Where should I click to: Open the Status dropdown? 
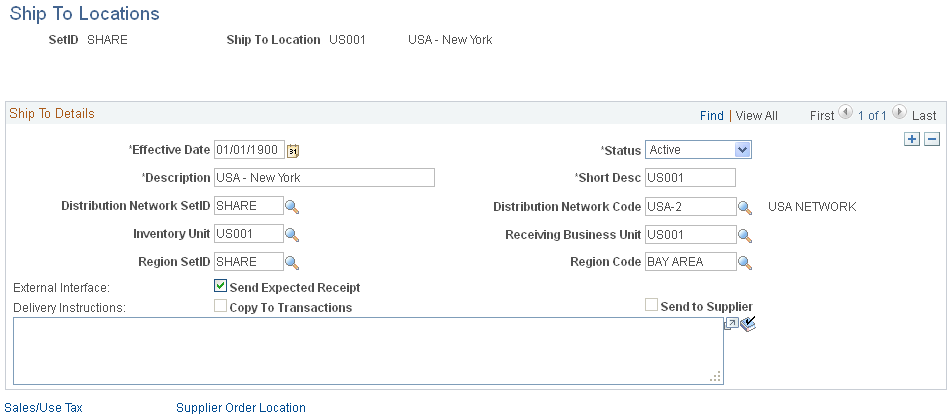(698, 150)
